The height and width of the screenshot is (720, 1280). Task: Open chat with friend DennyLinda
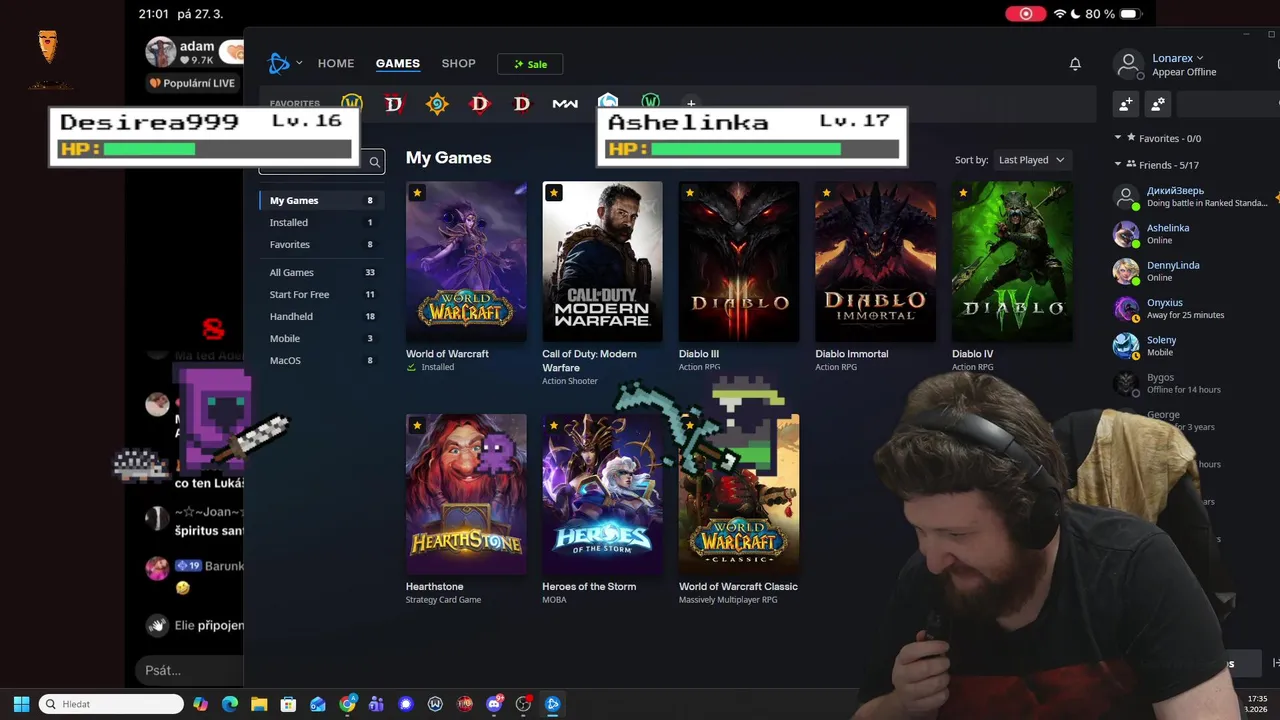pyautogui.click(x=1190, y=271)
